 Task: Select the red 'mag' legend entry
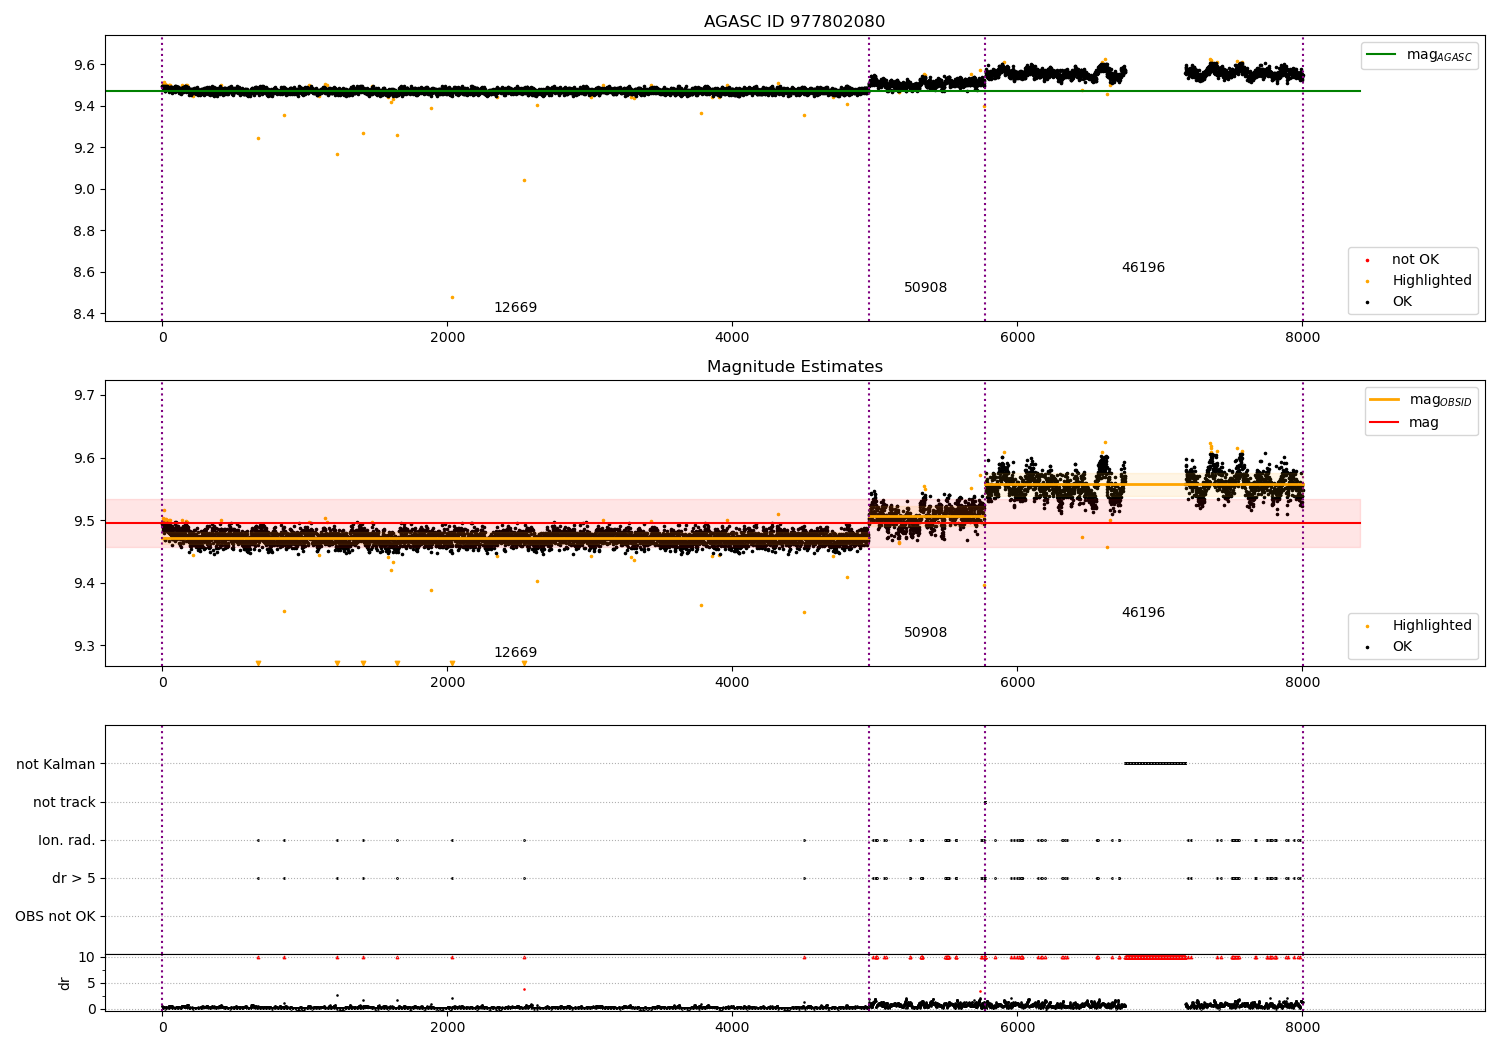pos(1405,423)
